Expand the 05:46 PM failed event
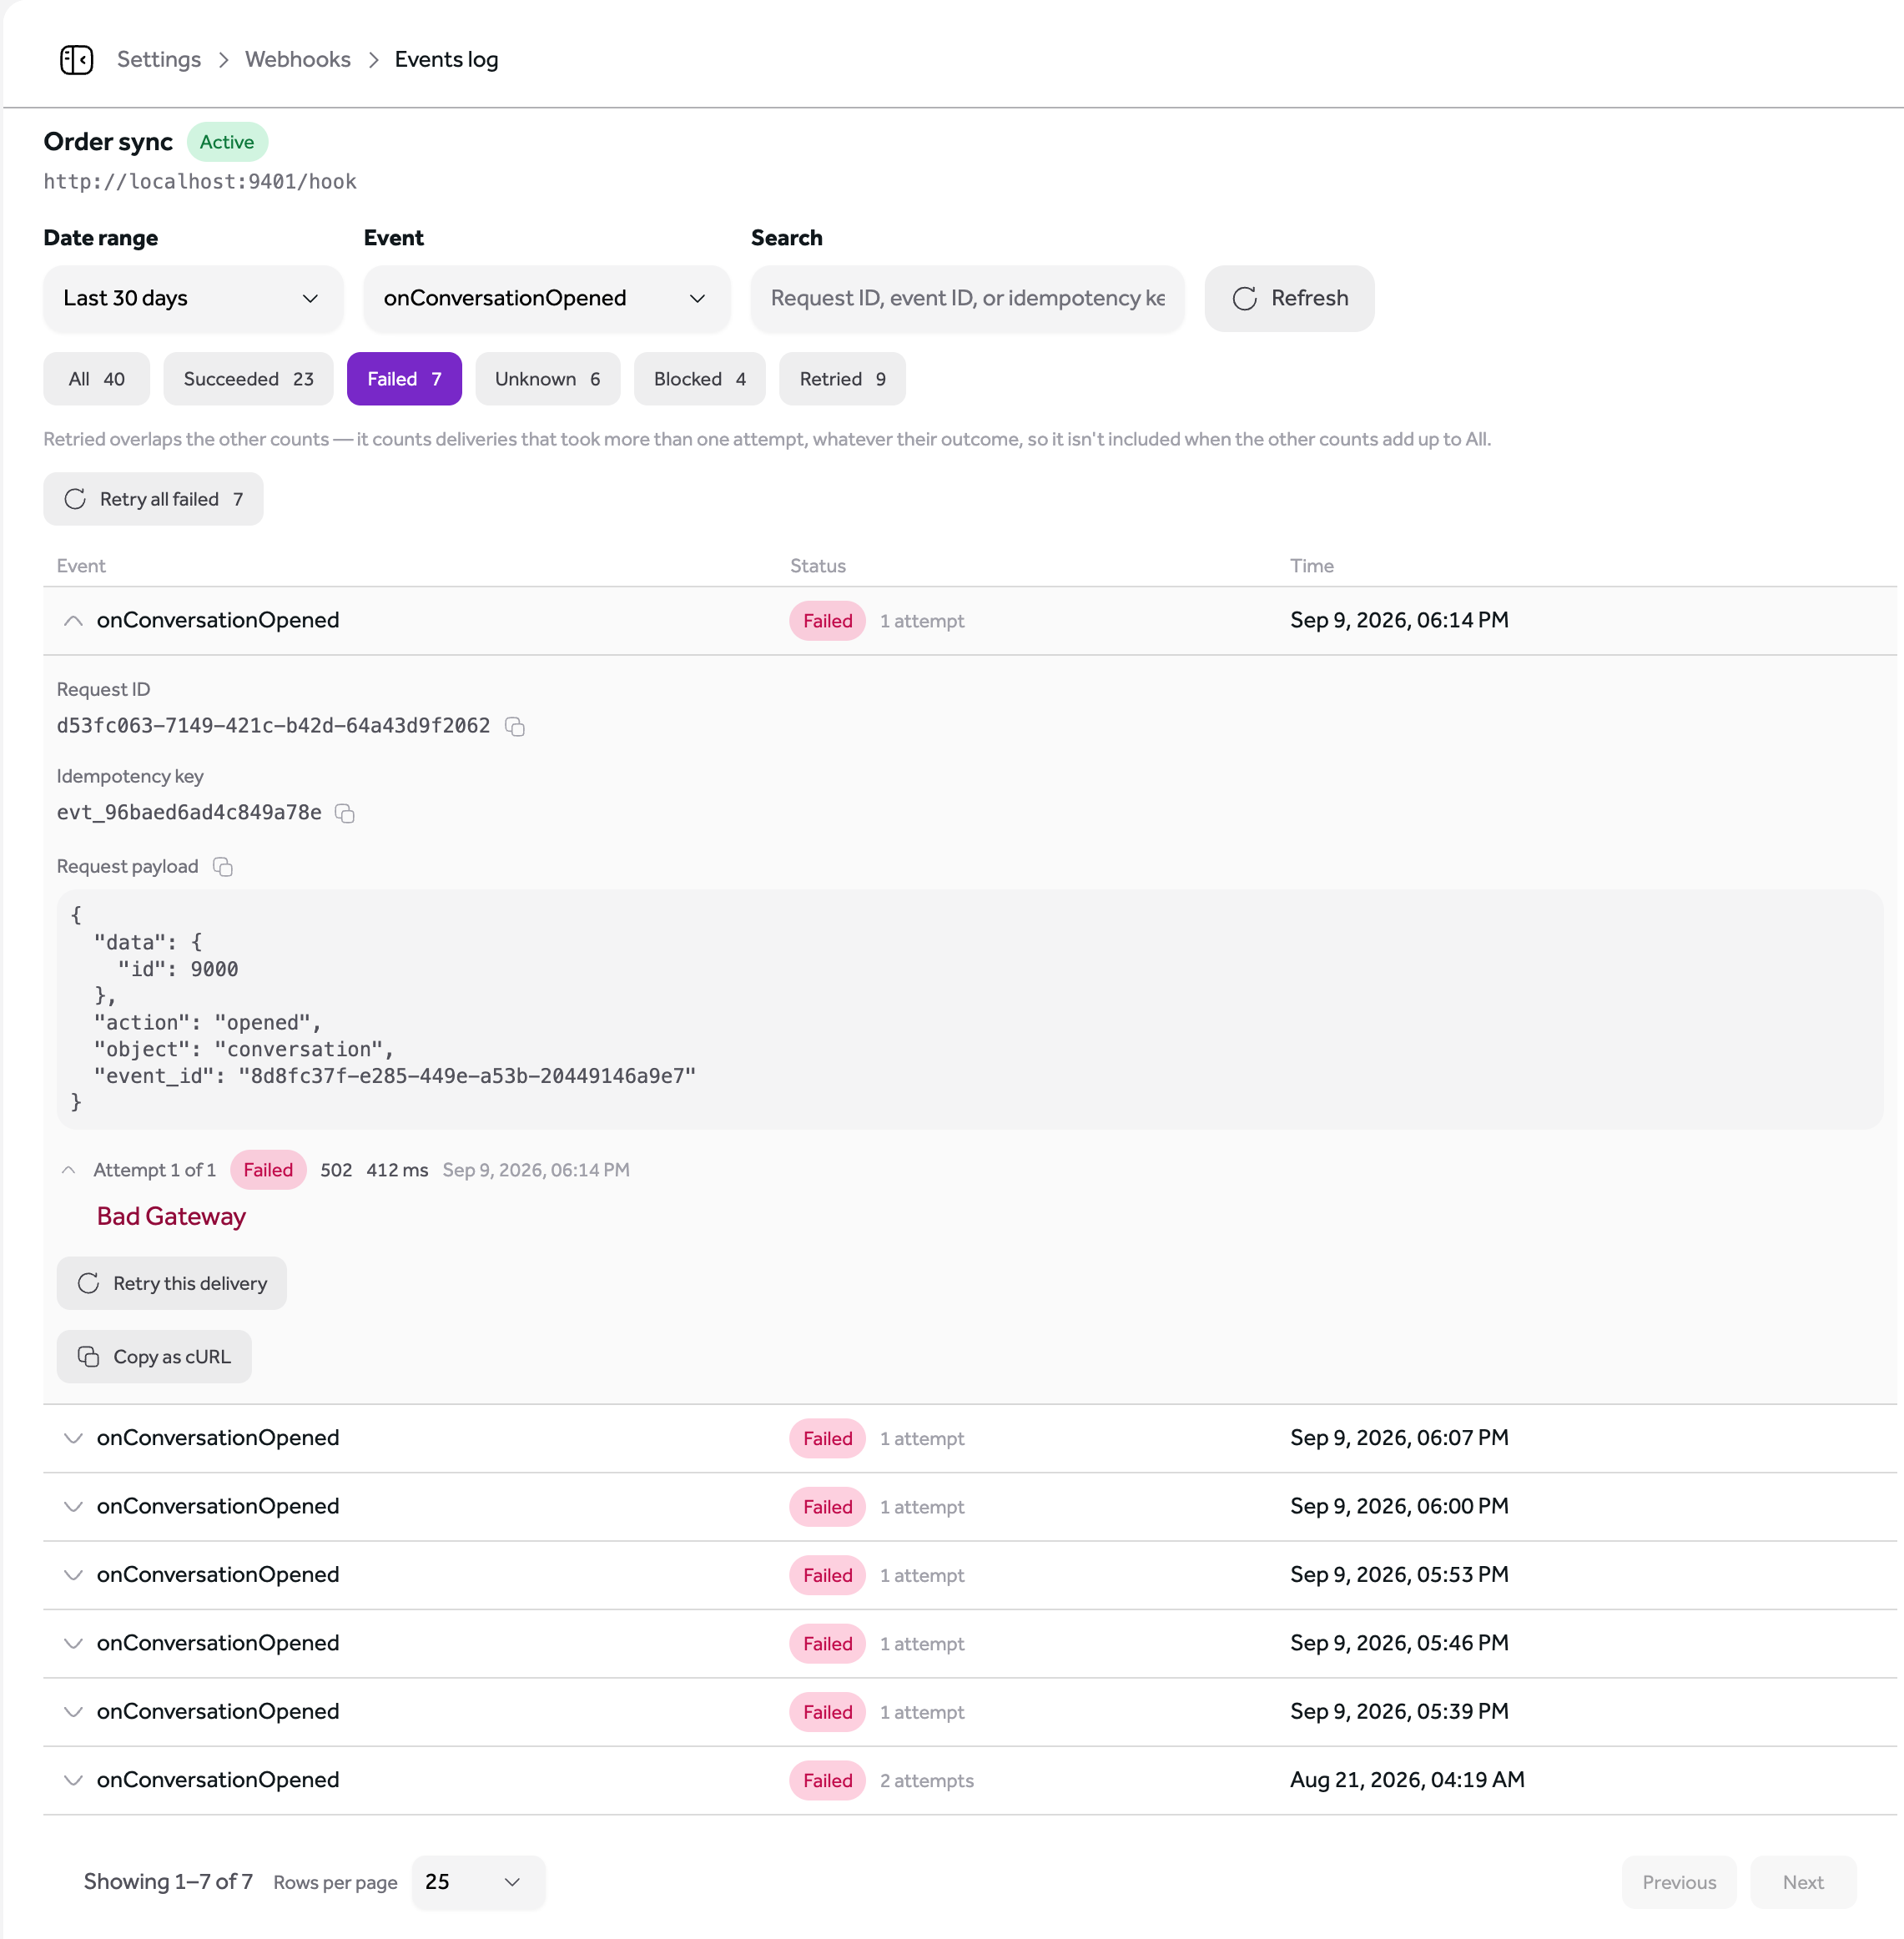1904x1939 pixels. coord(73,1643)
